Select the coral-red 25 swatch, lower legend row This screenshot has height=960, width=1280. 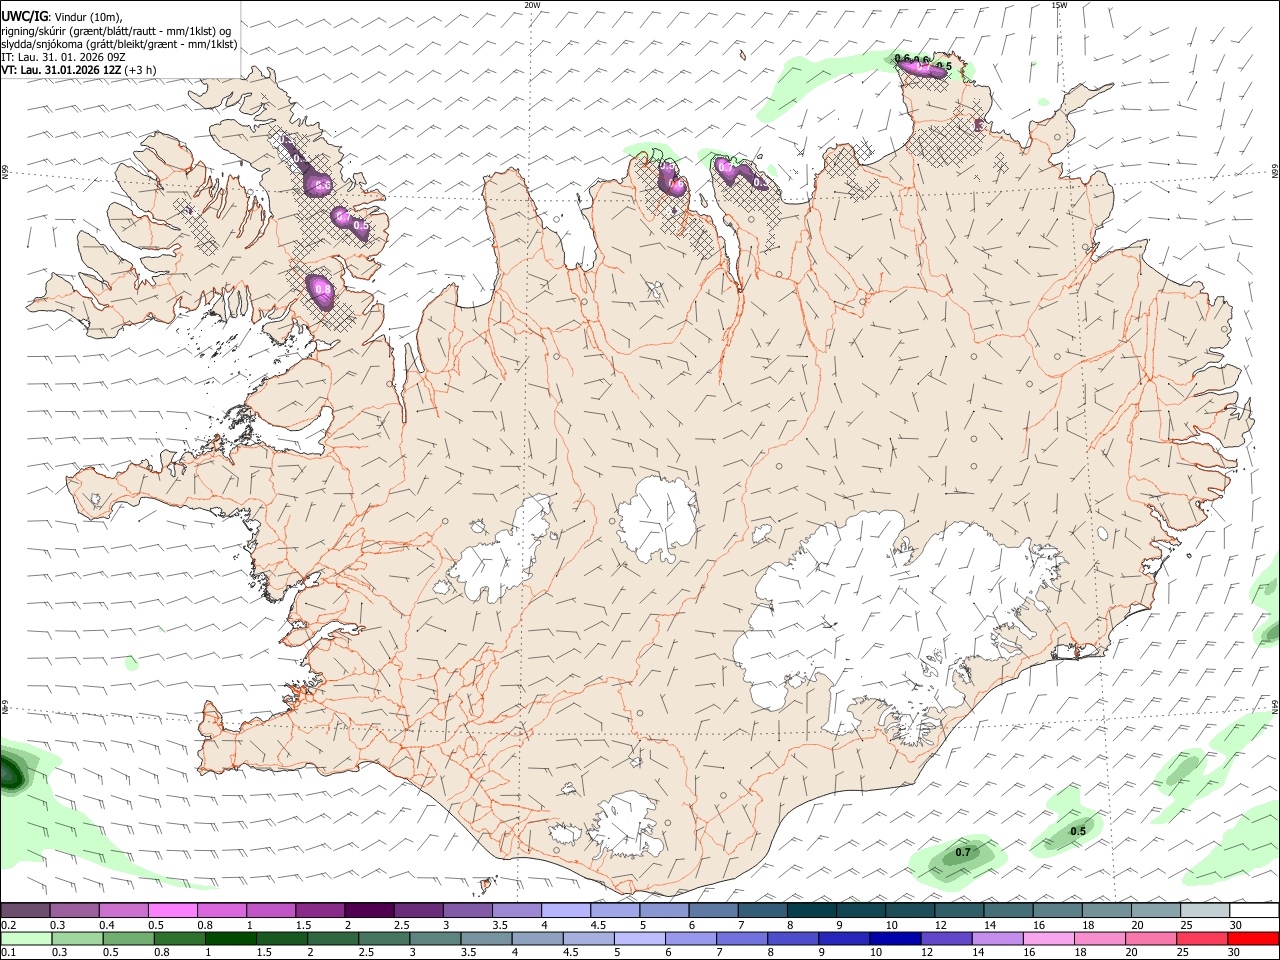point(1202,938)
